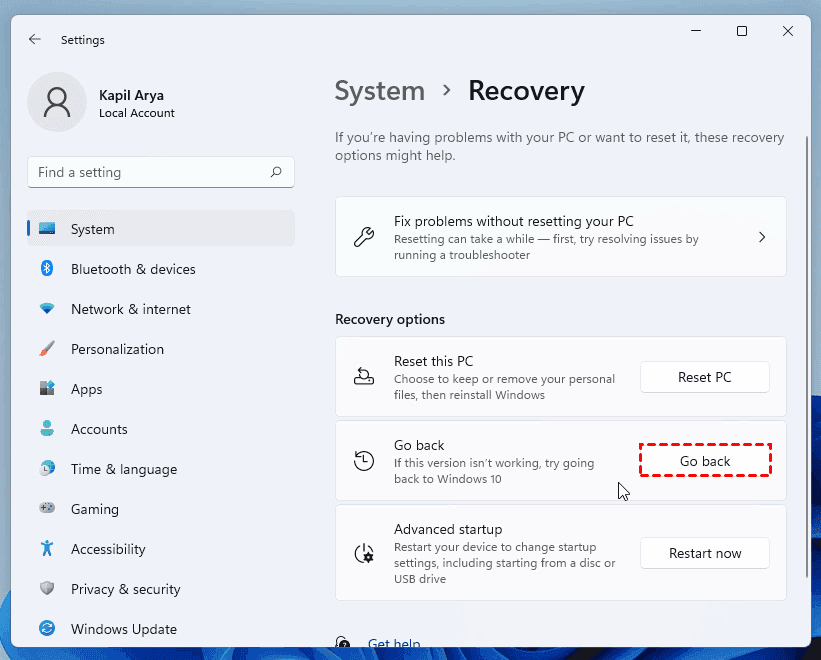Click the Network & internet wifi icon
This screenshot has width=821, height=660.
[47, 309]
